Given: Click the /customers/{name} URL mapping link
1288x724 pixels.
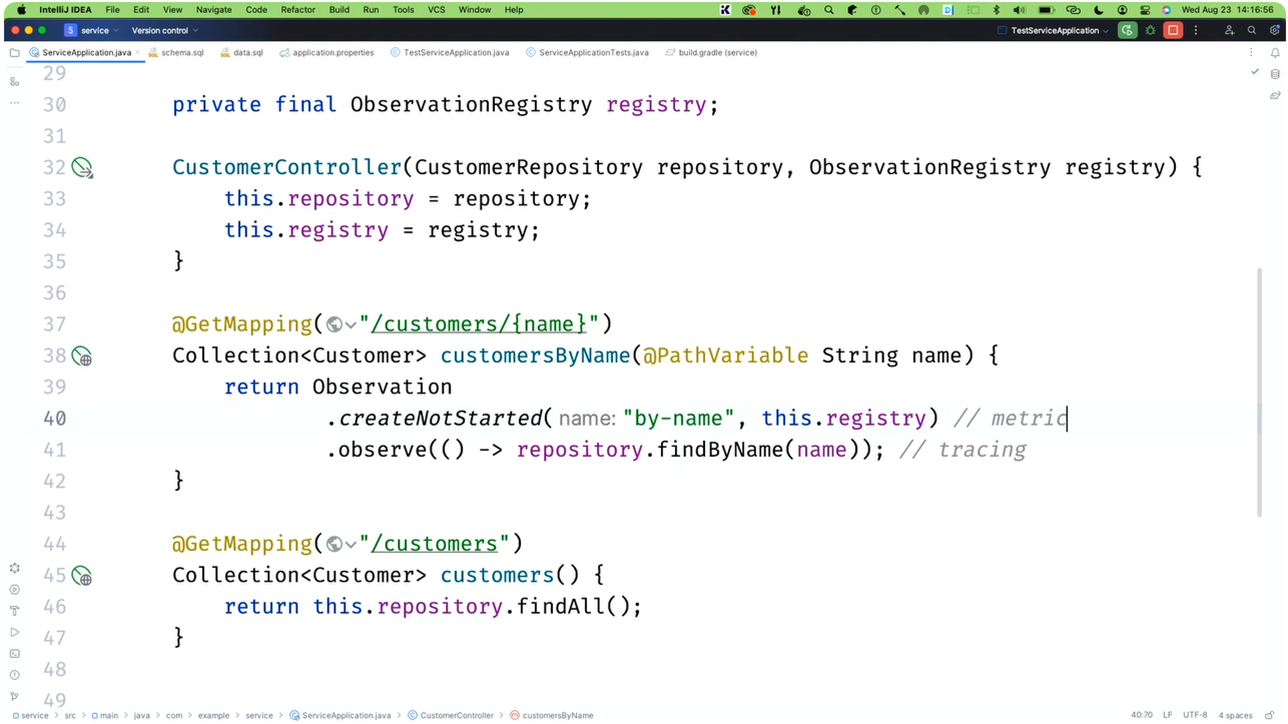Looking at the screenshot, I should [x=479, y=324].
